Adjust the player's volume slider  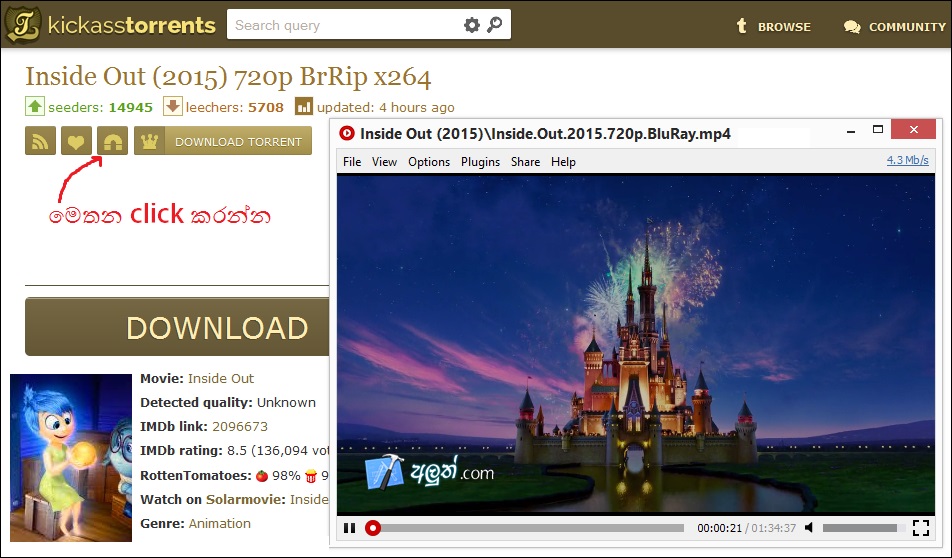coord(863,528)
